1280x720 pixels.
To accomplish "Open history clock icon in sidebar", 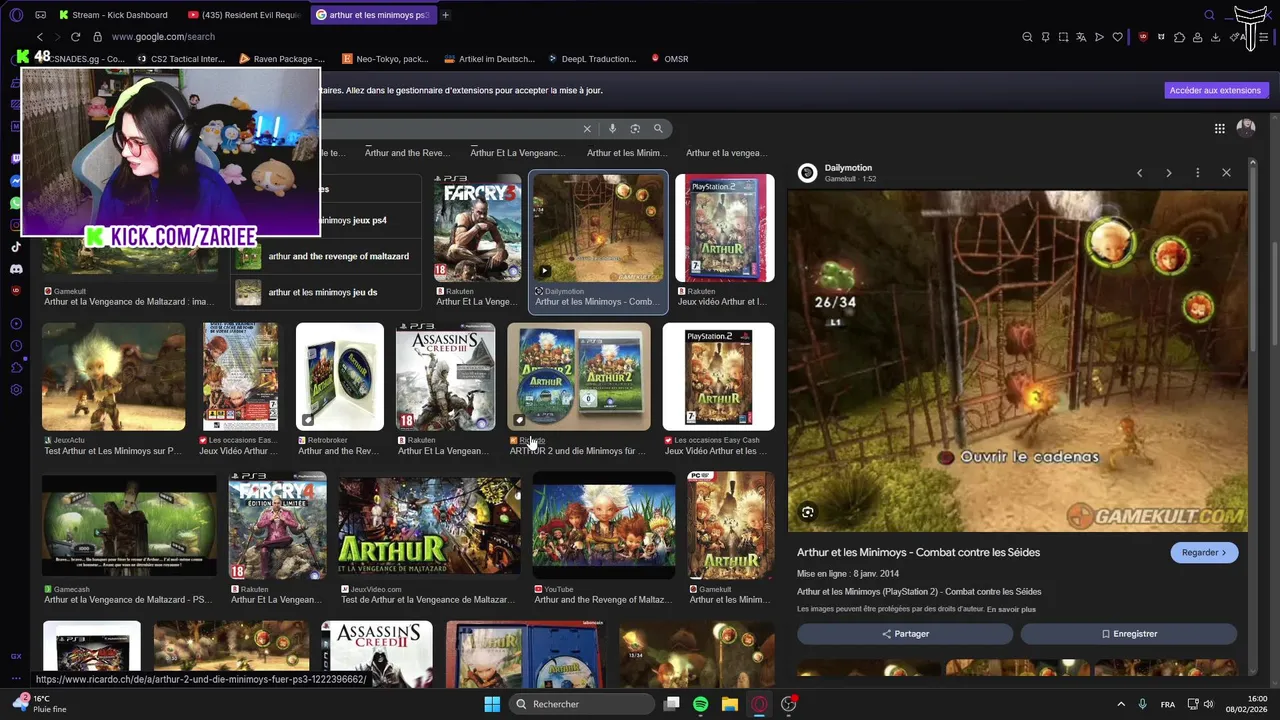I will pyautogui.click(x=16, y=345).
